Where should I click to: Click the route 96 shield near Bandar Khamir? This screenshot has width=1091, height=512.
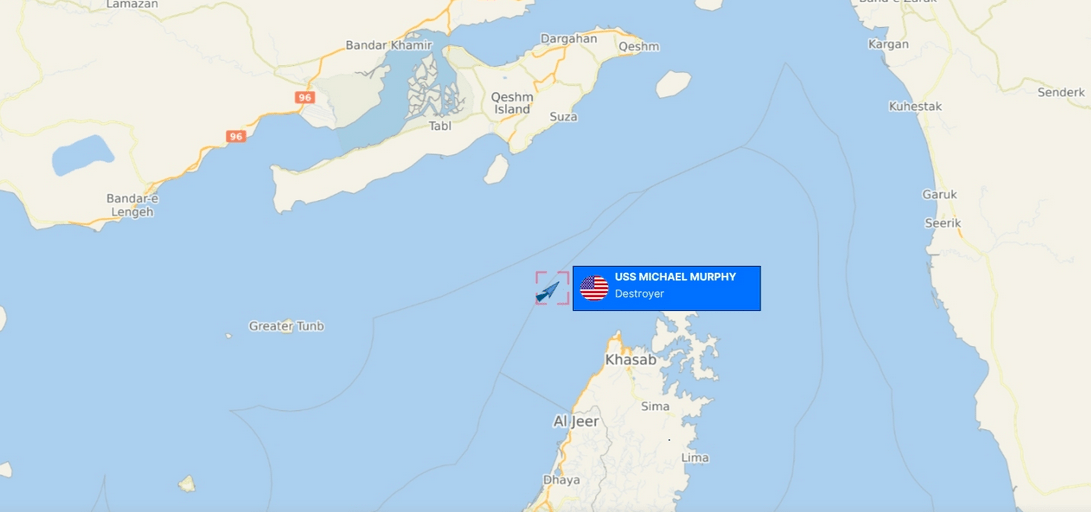305,97
